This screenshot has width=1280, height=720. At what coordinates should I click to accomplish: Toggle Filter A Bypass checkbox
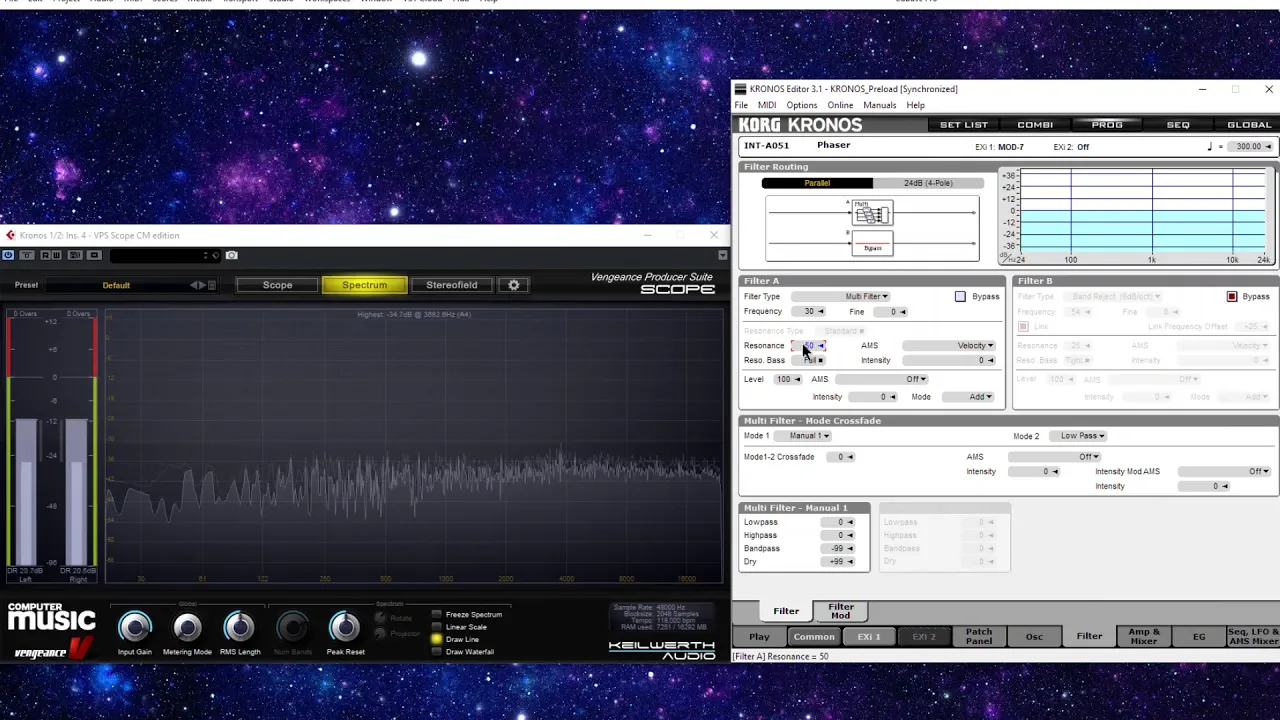coord(960,297)
